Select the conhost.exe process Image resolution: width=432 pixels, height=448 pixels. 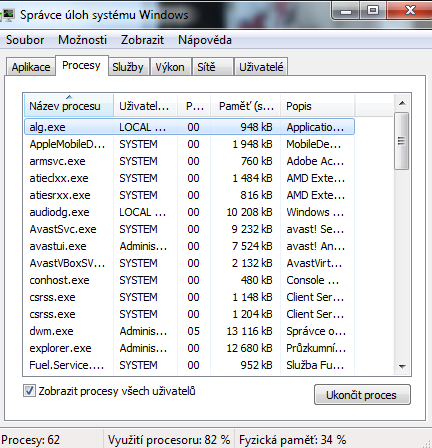[189, 280]
